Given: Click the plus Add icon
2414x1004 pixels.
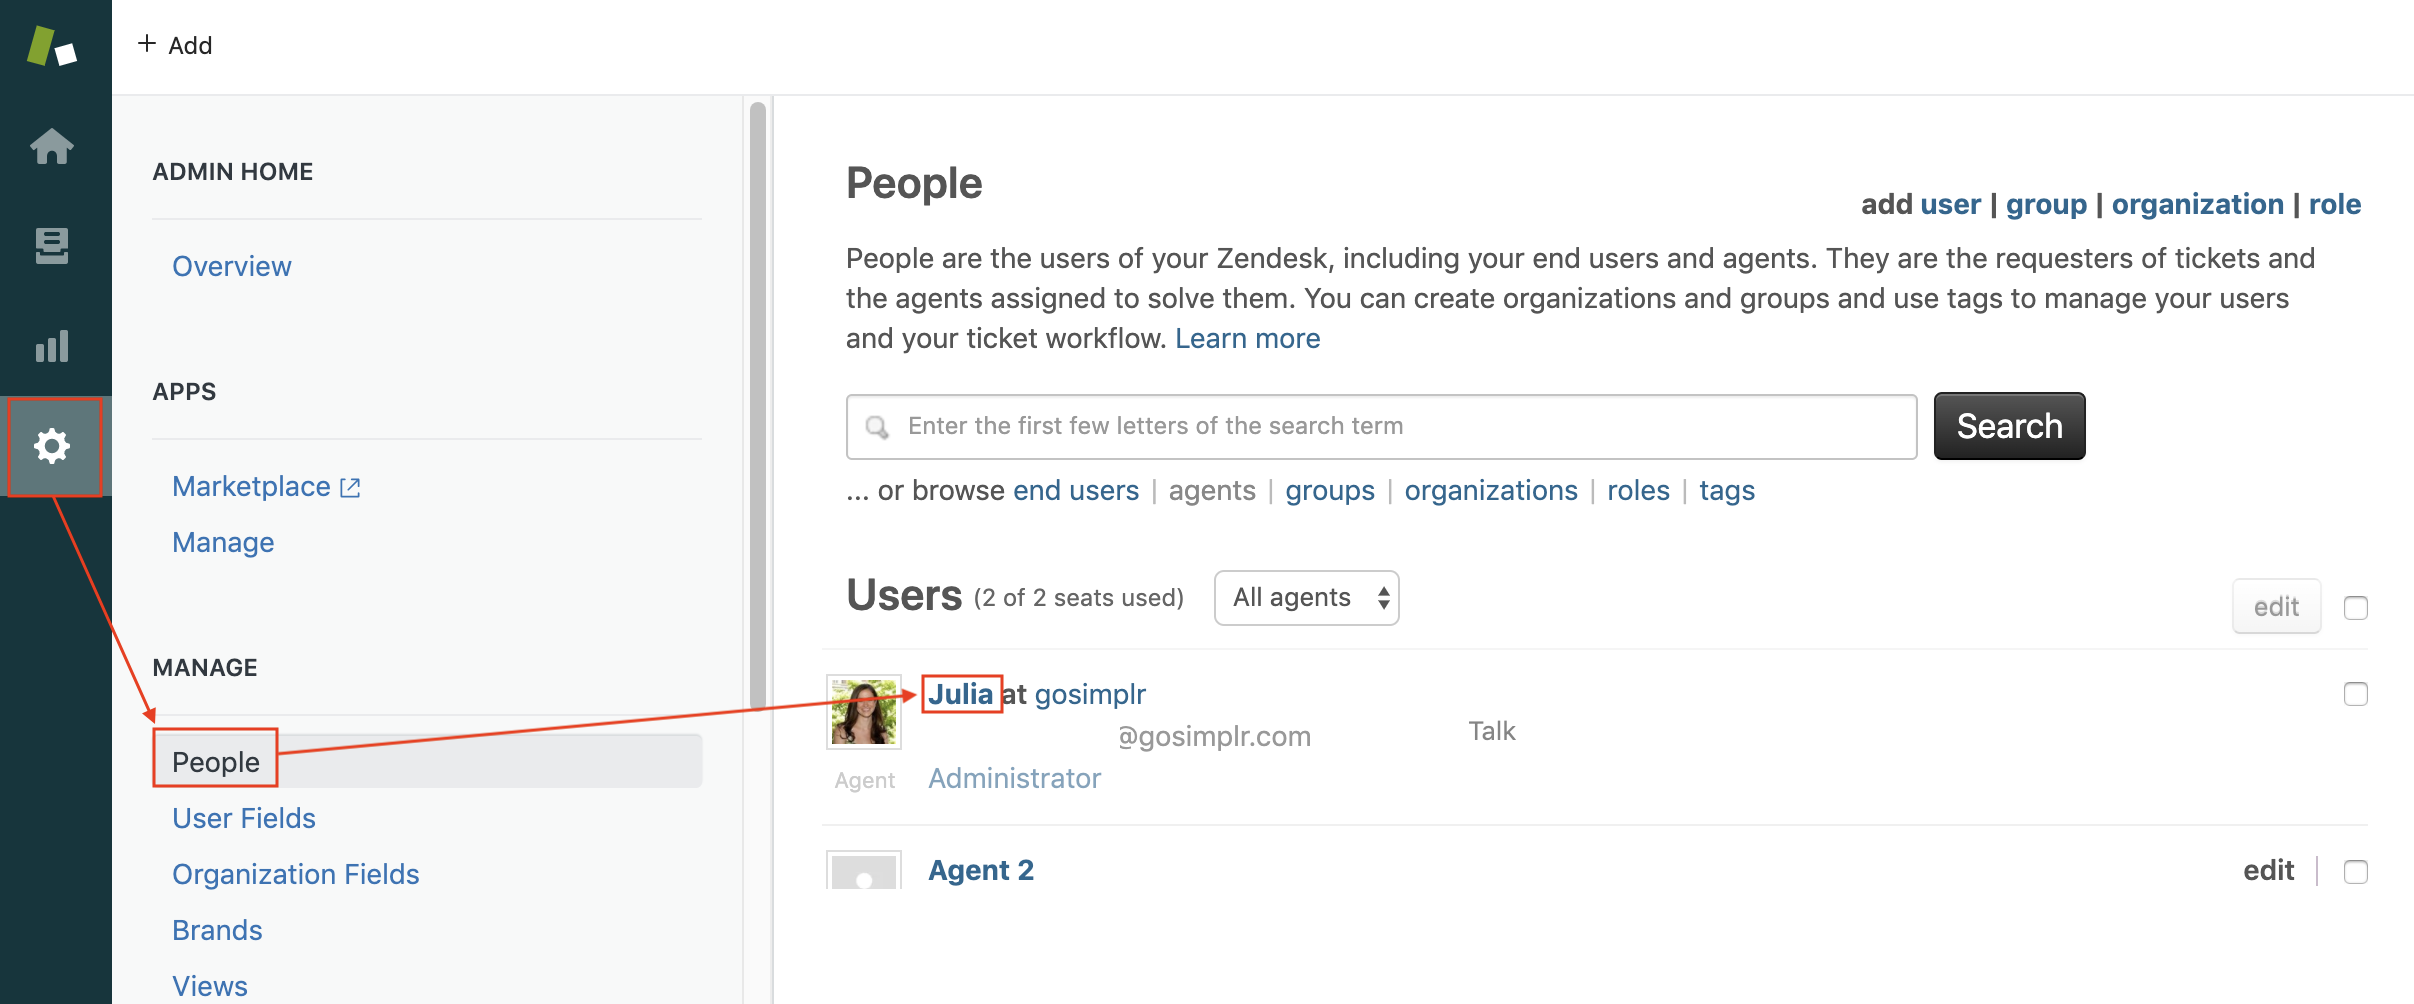Looking at the screenshot, I should (147, 44).
